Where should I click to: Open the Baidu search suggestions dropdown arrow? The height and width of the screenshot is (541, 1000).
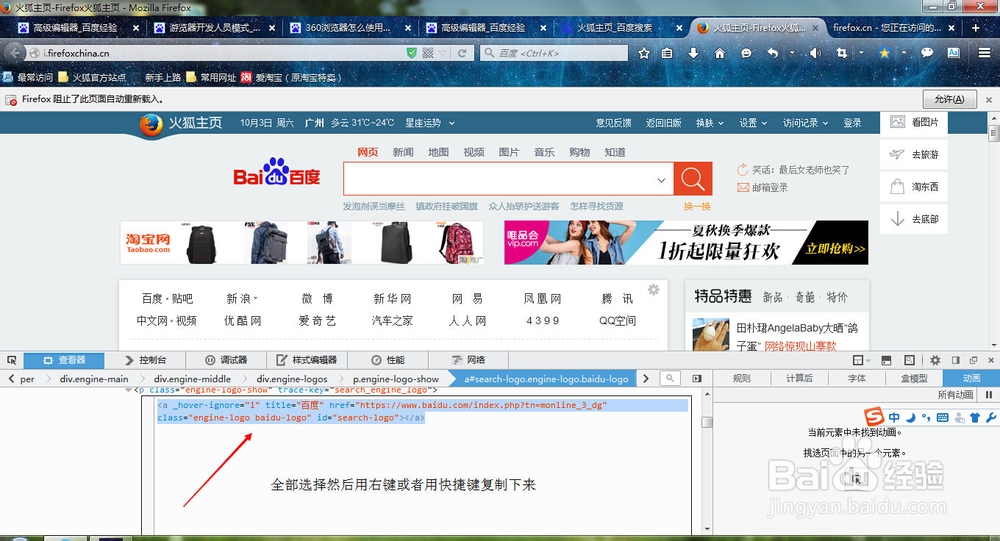661,180
